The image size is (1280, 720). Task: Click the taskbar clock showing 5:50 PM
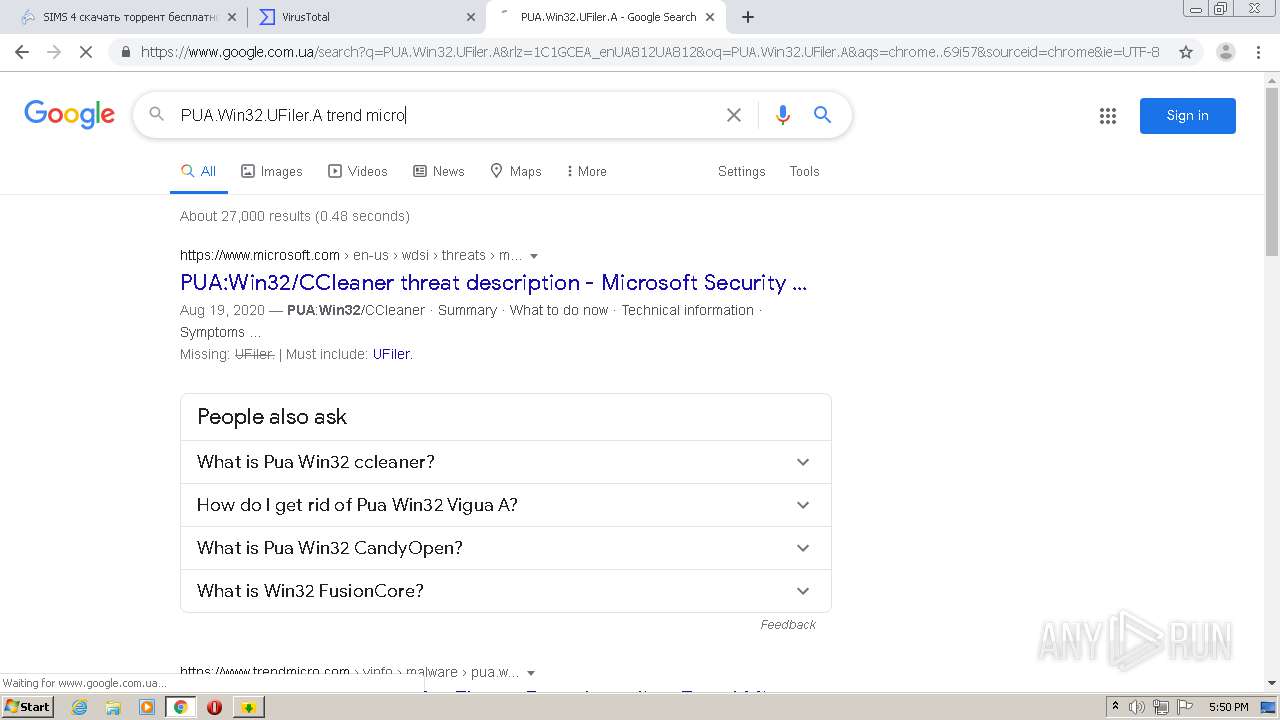(1228, 707)
